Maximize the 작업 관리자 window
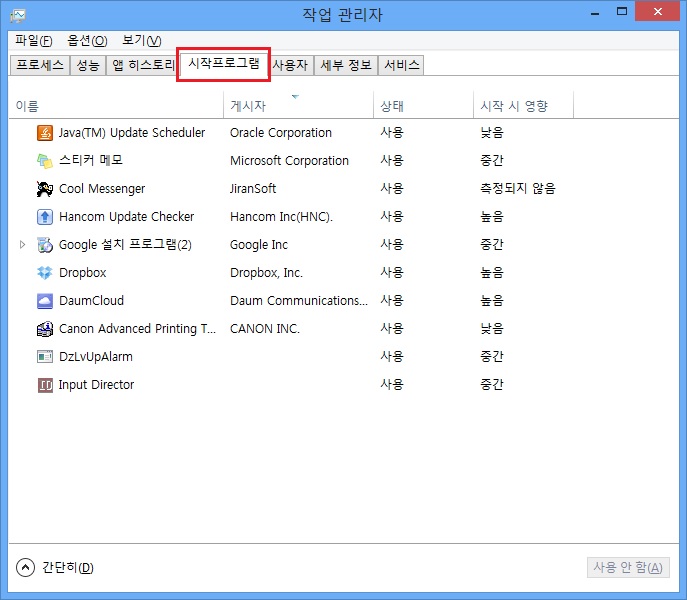The image size is (687, 600). [x=622, y=12]
